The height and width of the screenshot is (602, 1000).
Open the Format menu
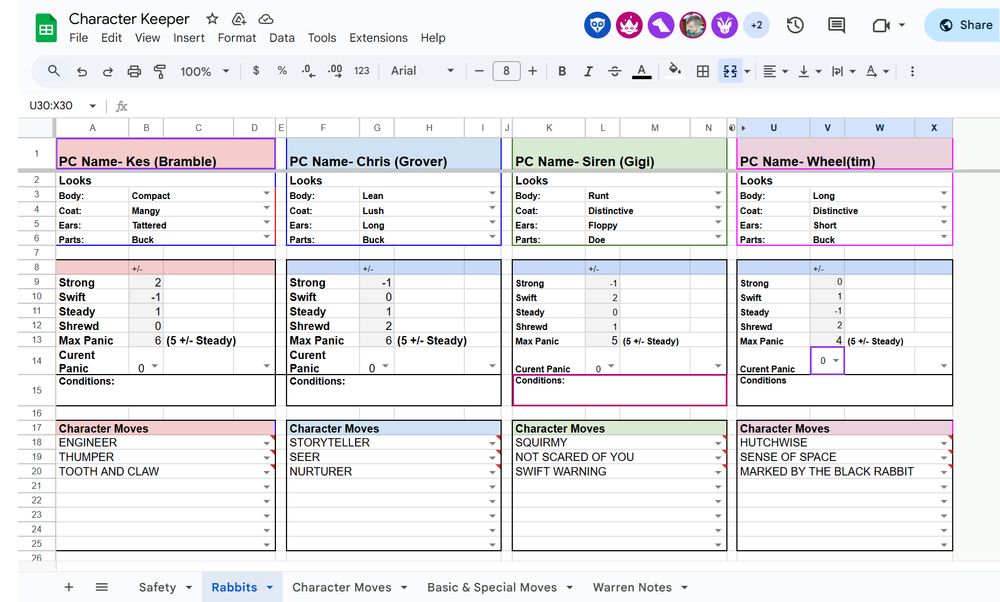[x=237, y=38]
